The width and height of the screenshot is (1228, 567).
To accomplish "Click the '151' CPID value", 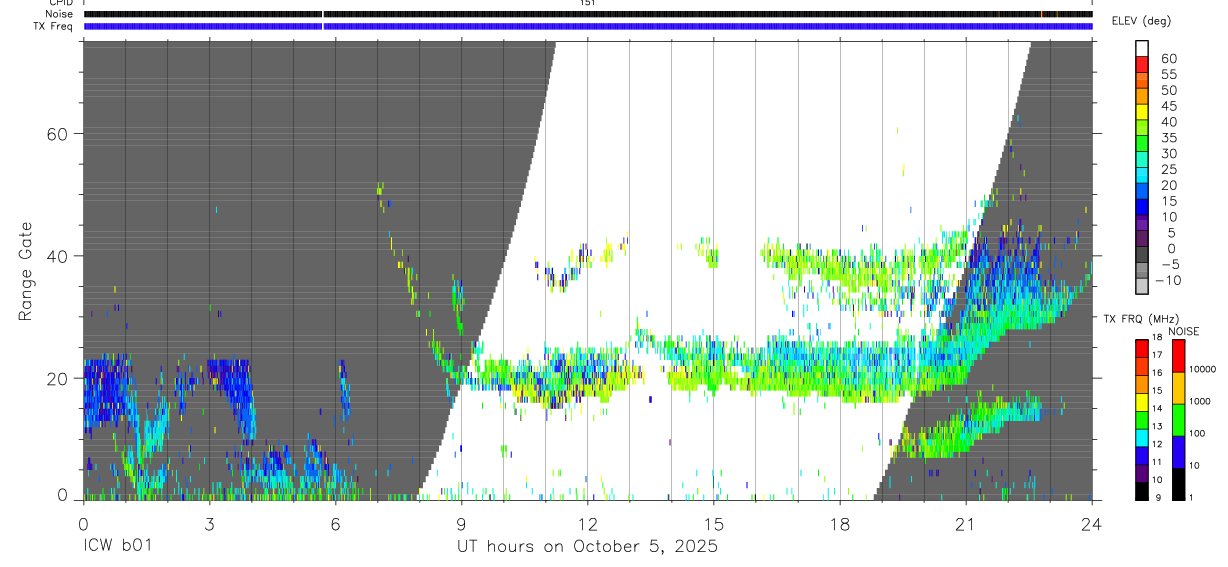I will click(x=587, y=3).
